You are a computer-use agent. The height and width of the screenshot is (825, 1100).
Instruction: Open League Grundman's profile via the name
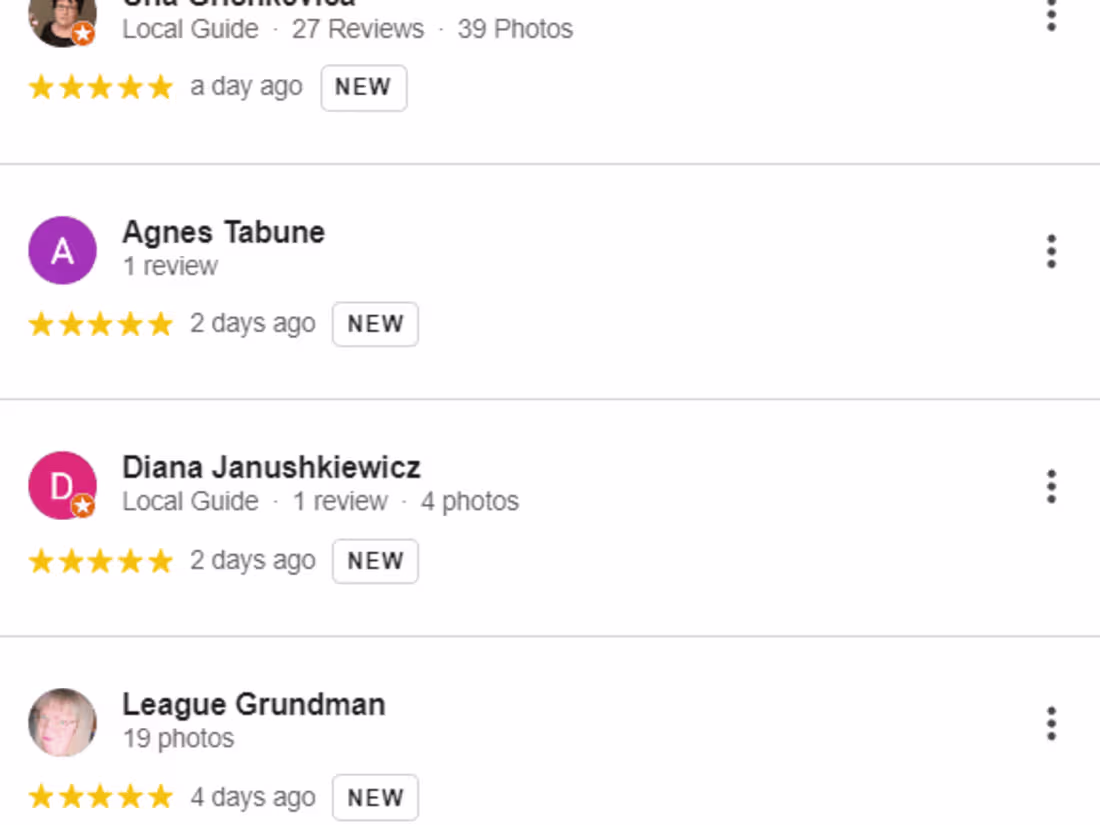(x=253, y=704)
